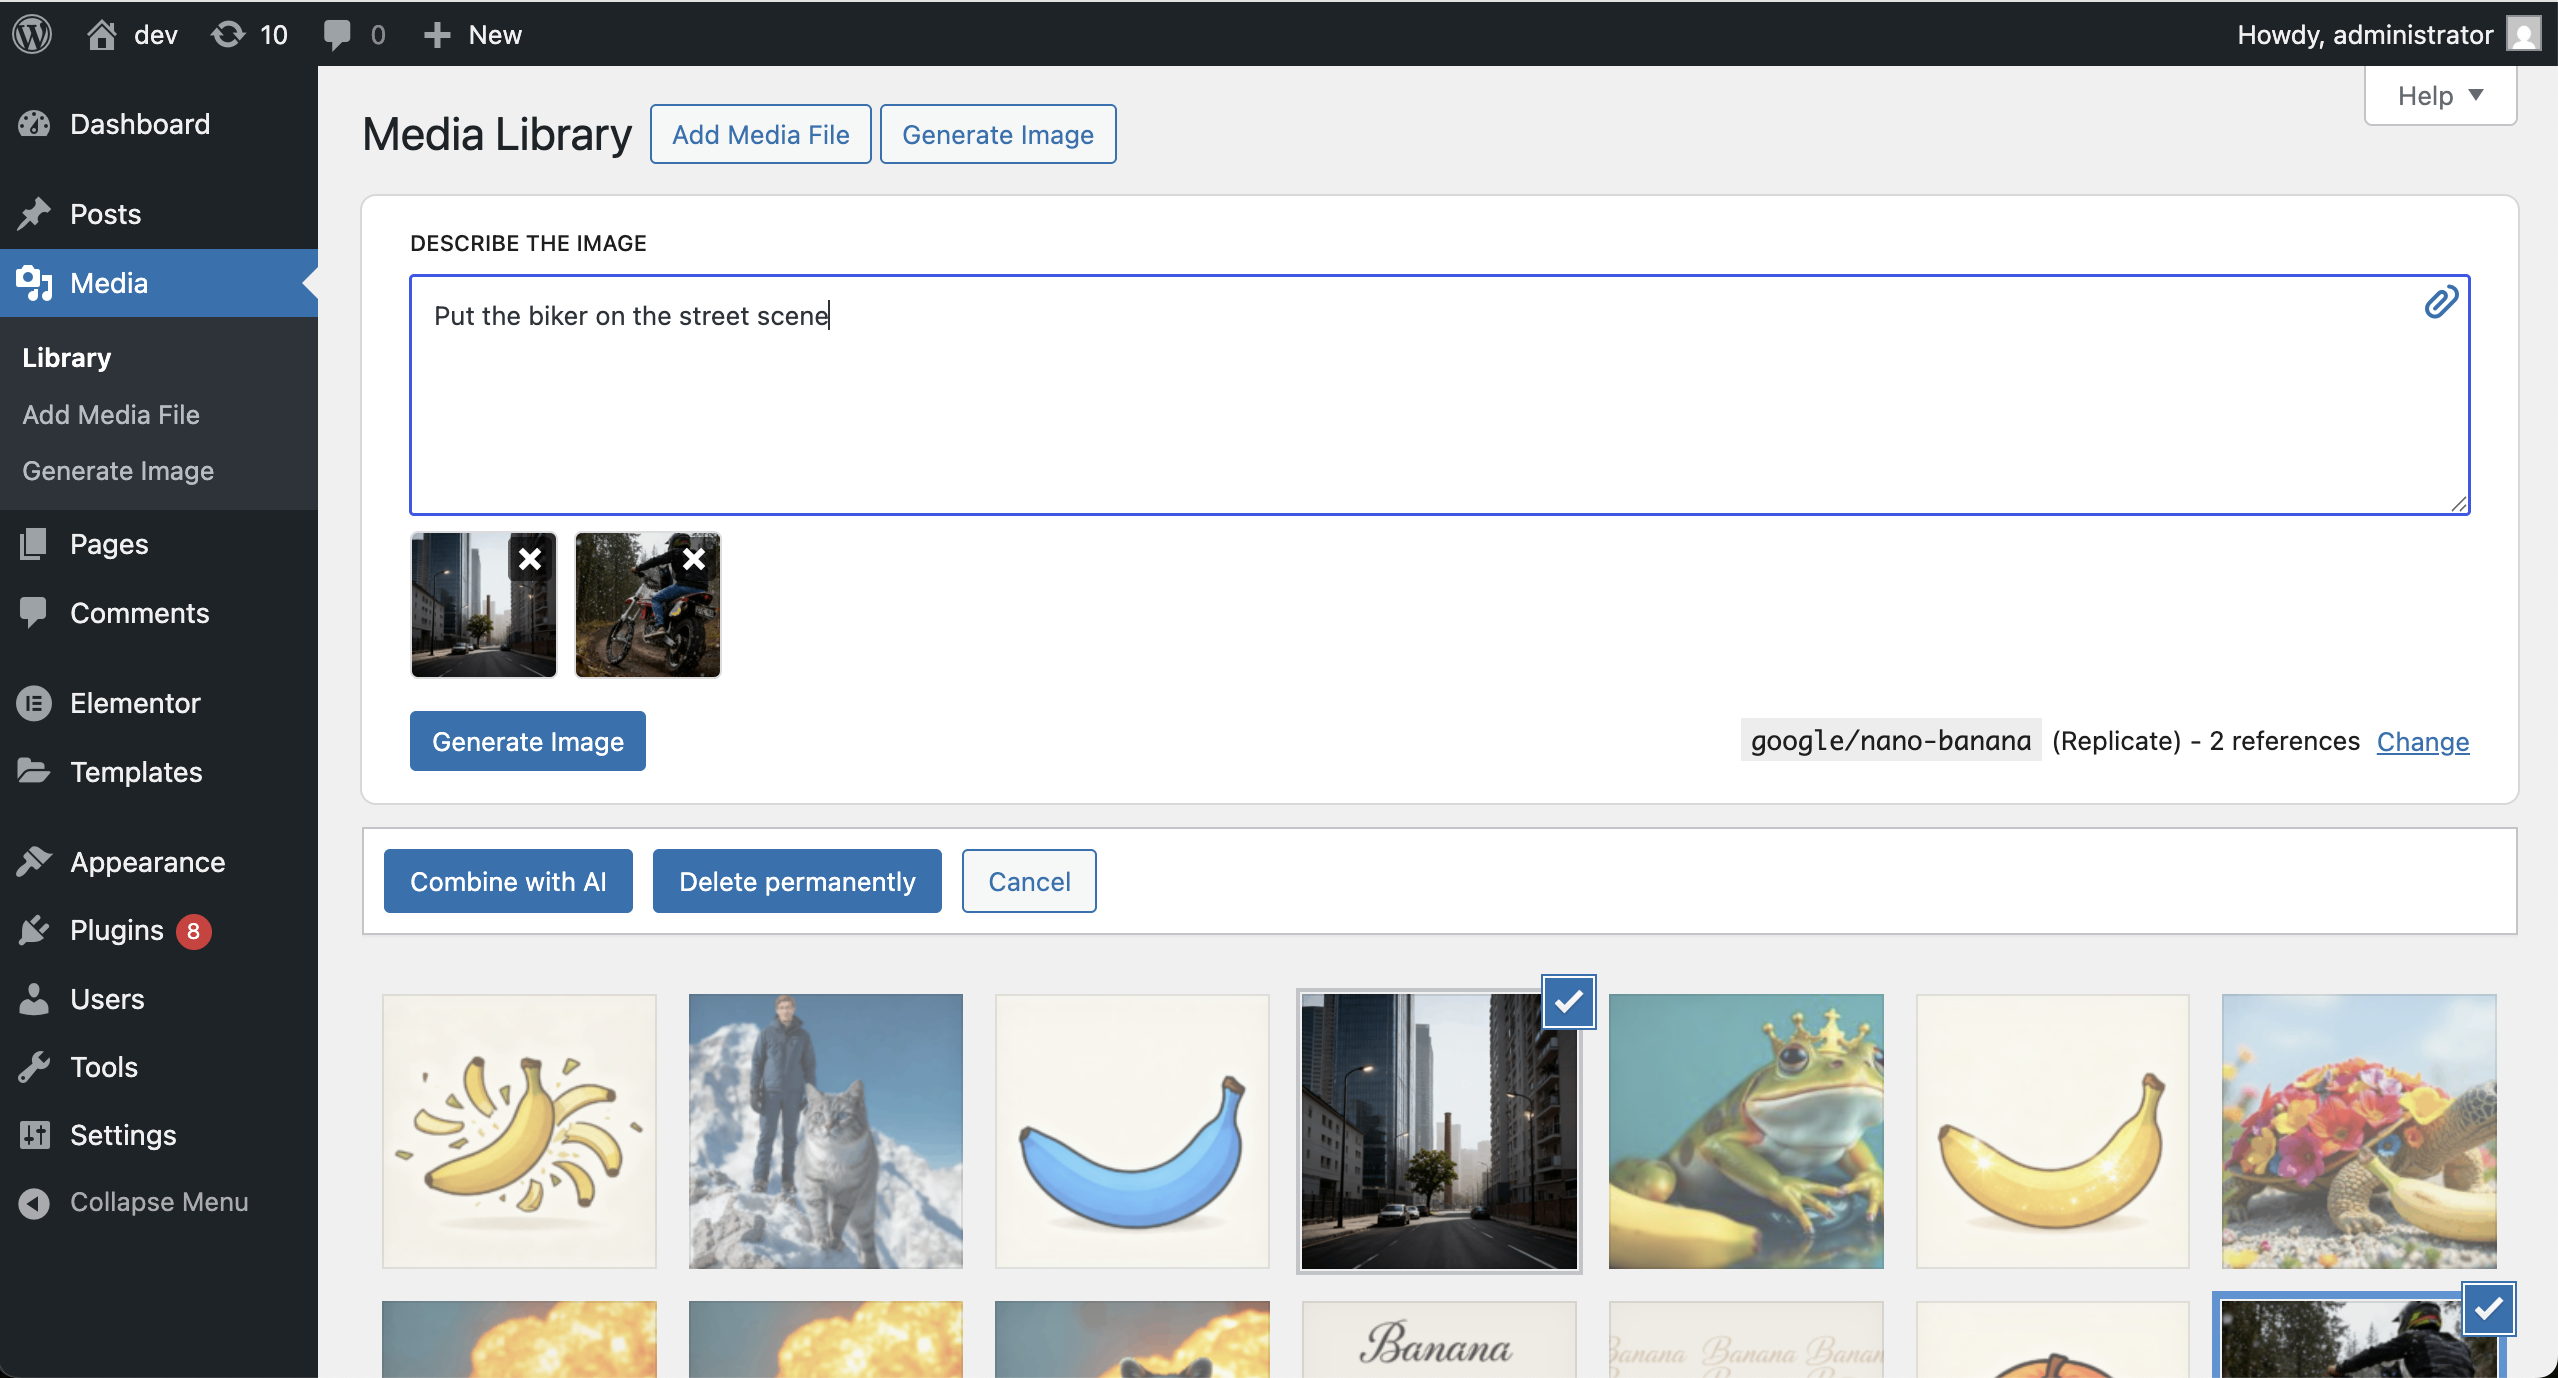This screenshot has height=1378, width=2558.
Task: Uncheck the selected biker image checkbox
Action: click(x=2489, y=1308)
